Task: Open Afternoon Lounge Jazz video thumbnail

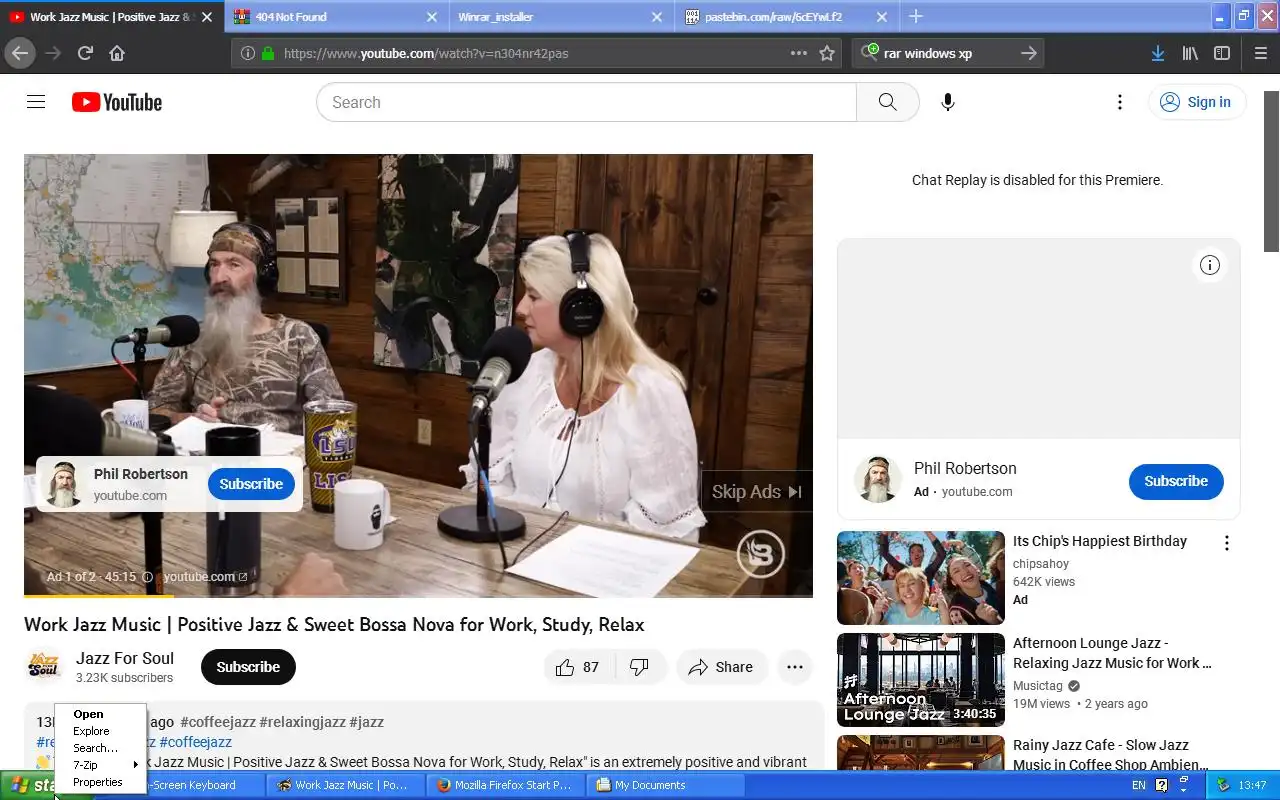Action: [x=920, y=680]
